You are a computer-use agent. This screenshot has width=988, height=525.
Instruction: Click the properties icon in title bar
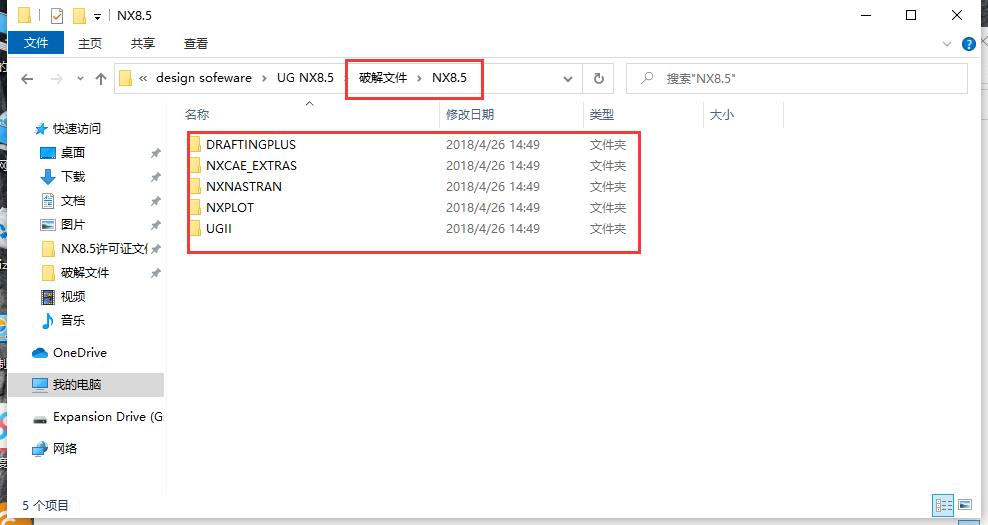click(57, 15)
